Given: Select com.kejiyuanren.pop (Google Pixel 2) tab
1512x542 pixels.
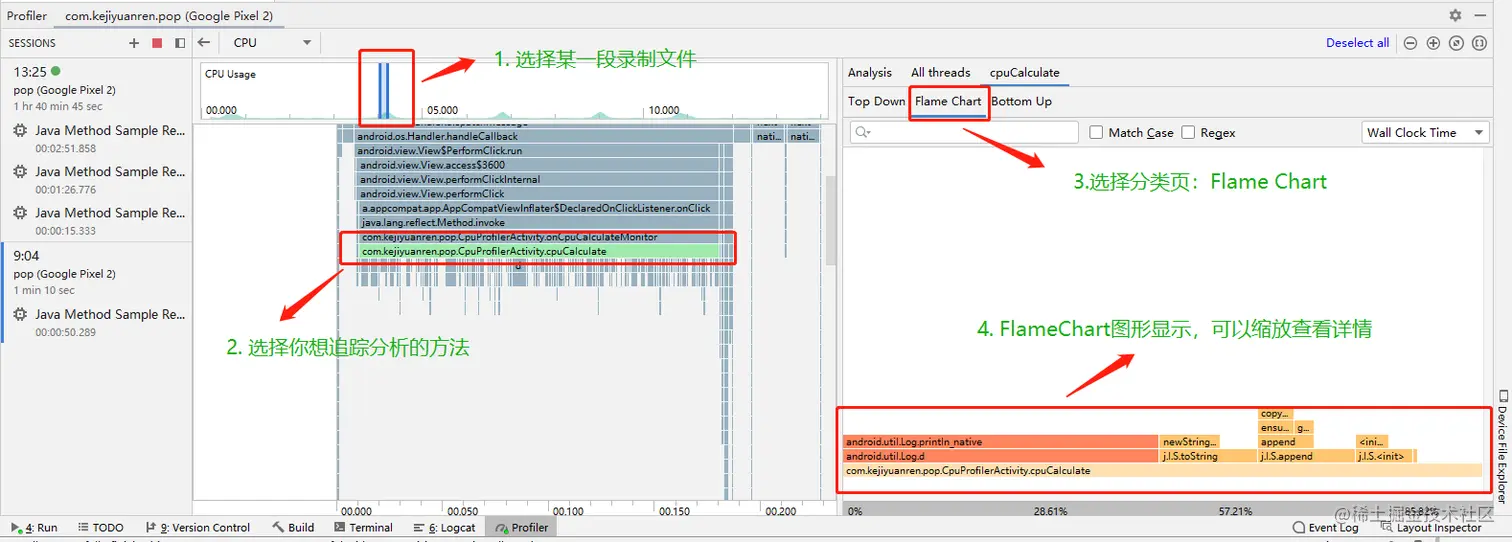Looking at the screenshot, I should tap(169, 16).
